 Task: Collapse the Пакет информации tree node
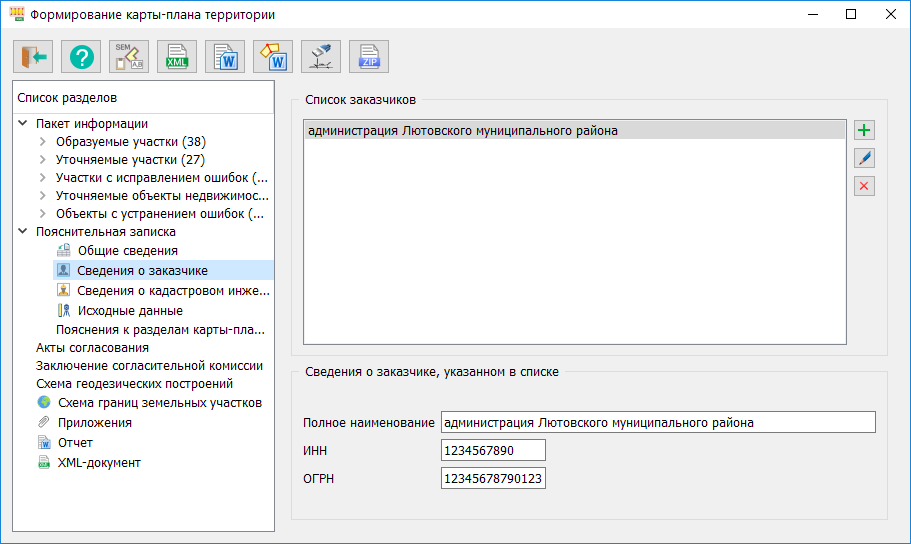click(x=23, y=124)
